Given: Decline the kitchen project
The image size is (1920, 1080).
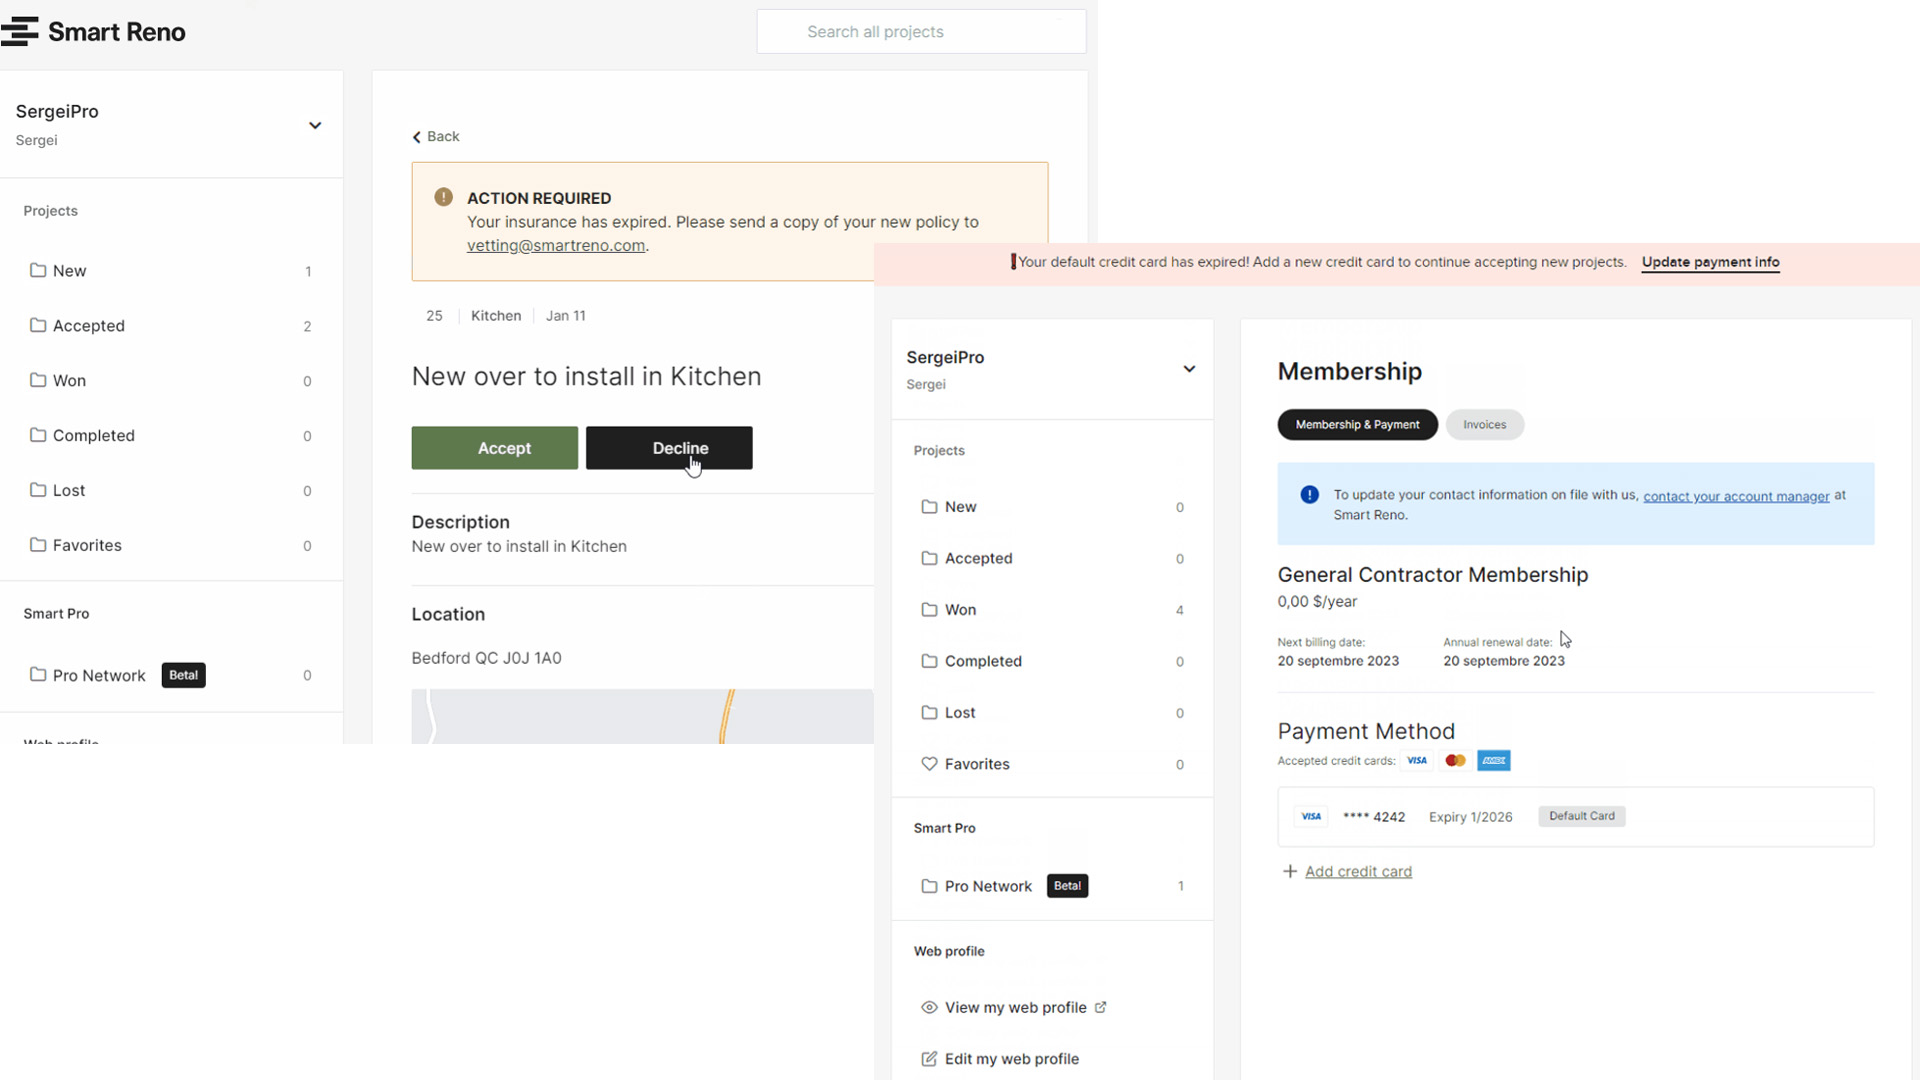Looking at the screenshot, I should coord(669,448).
